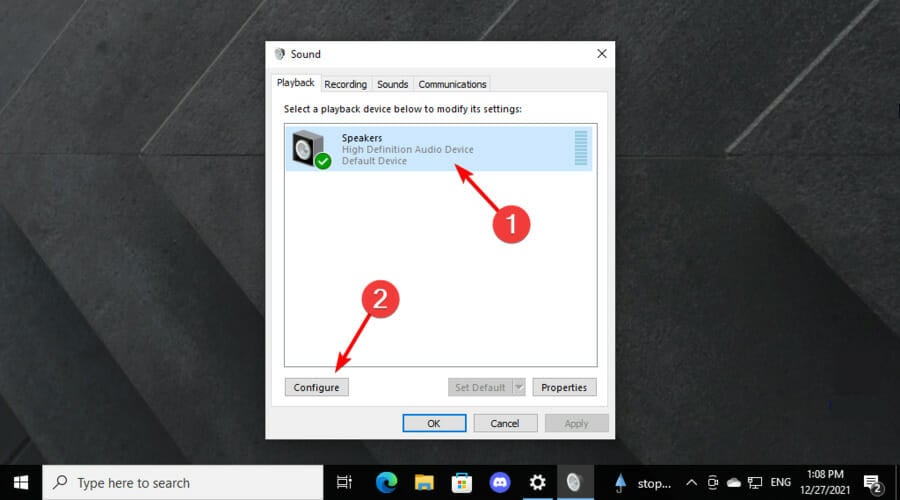Click the ENG language indicator
The width and height of the screenshot is (900, 500).
point(780,483)
